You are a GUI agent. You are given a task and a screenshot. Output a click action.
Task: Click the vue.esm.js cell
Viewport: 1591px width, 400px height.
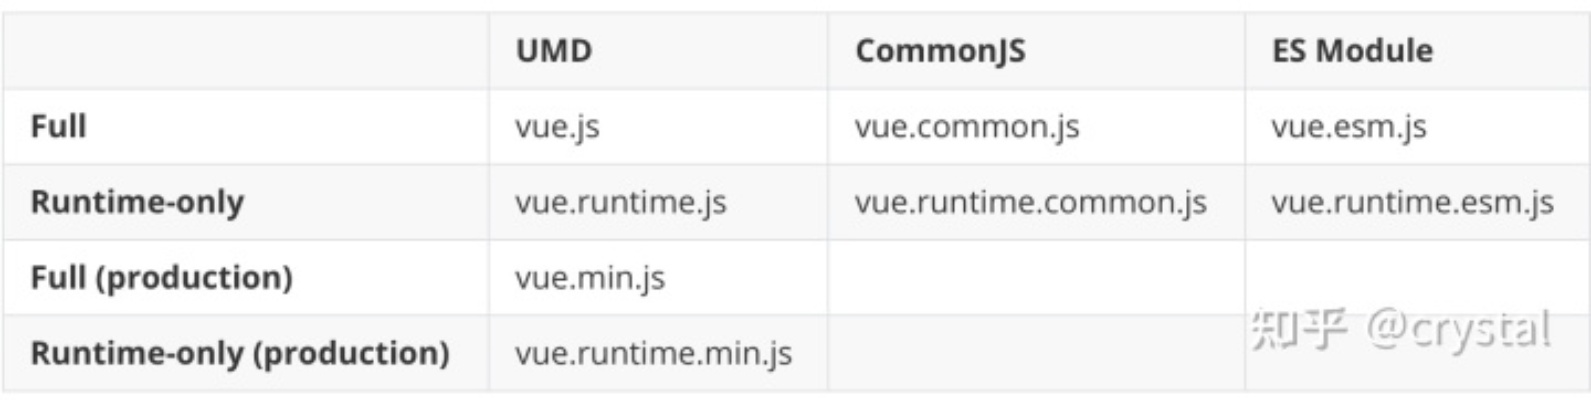point(1349,127)
